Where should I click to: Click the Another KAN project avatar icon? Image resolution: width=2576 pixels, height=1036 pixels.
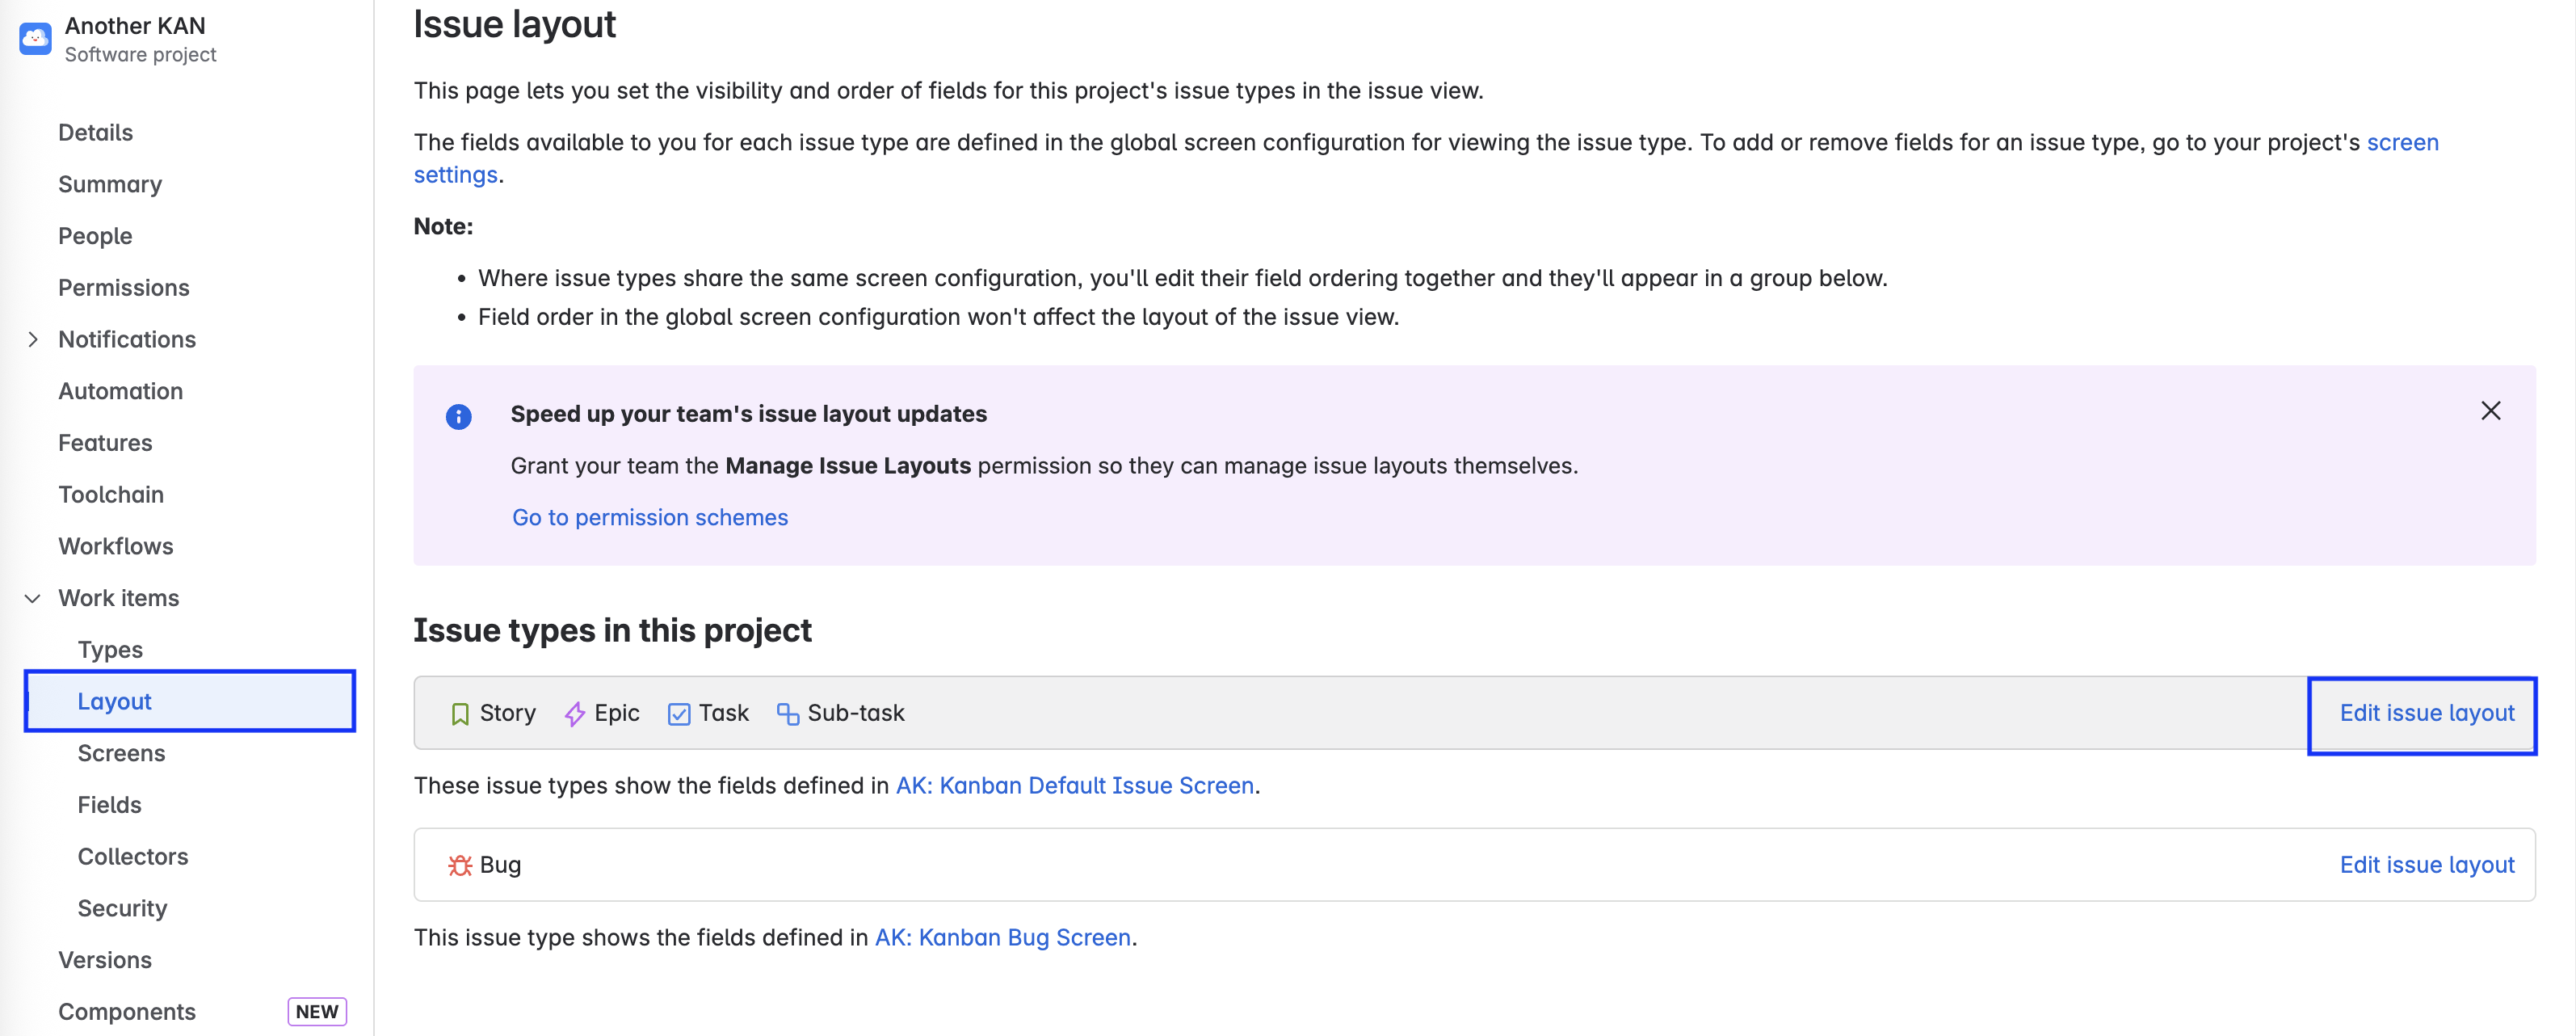35,39
